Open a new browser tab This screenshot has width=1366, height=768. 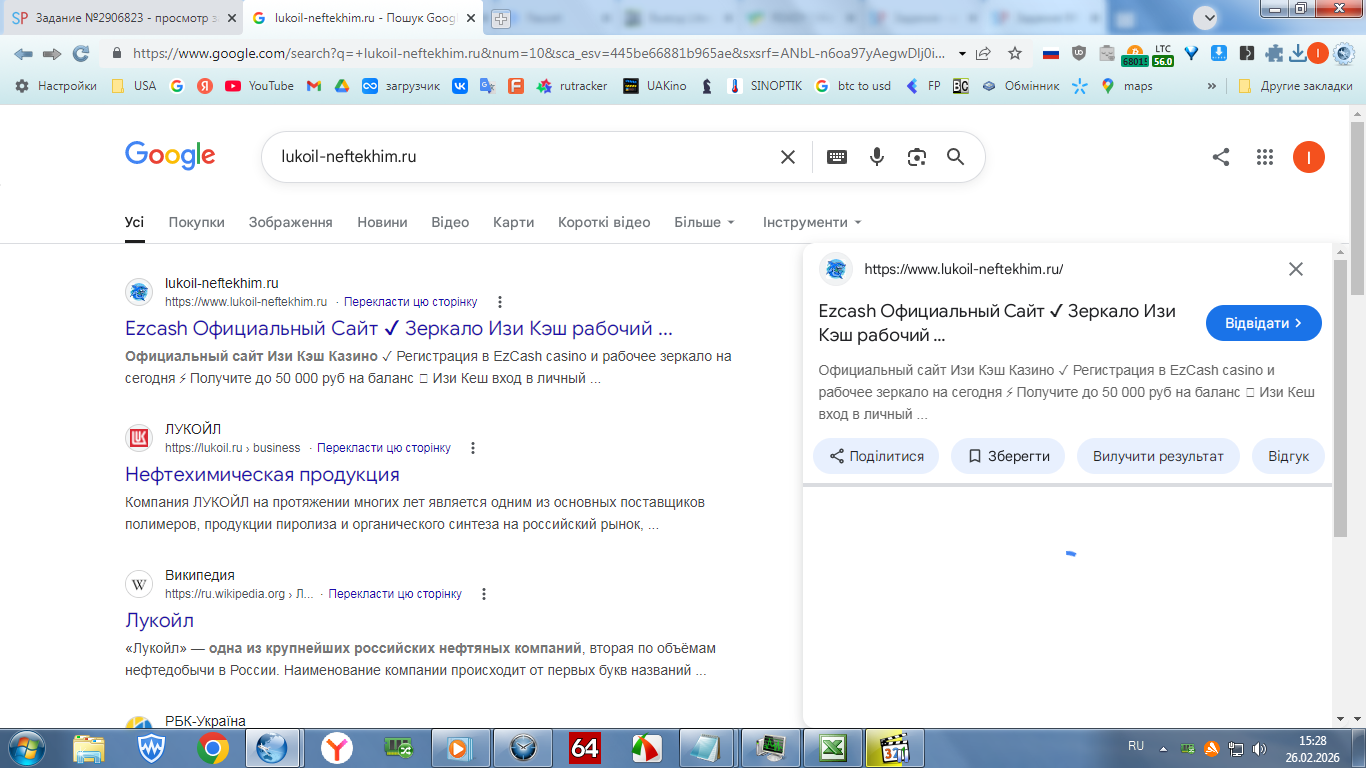point(501,18)
